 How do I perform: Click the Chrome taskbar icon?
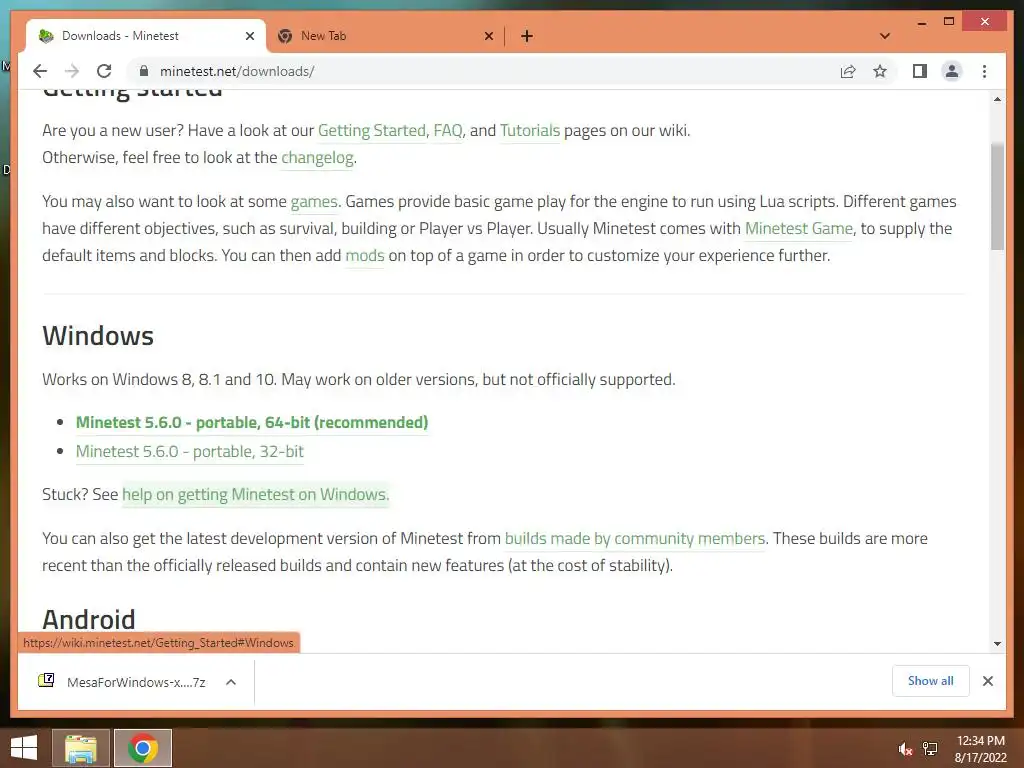[x=143, y=748]
